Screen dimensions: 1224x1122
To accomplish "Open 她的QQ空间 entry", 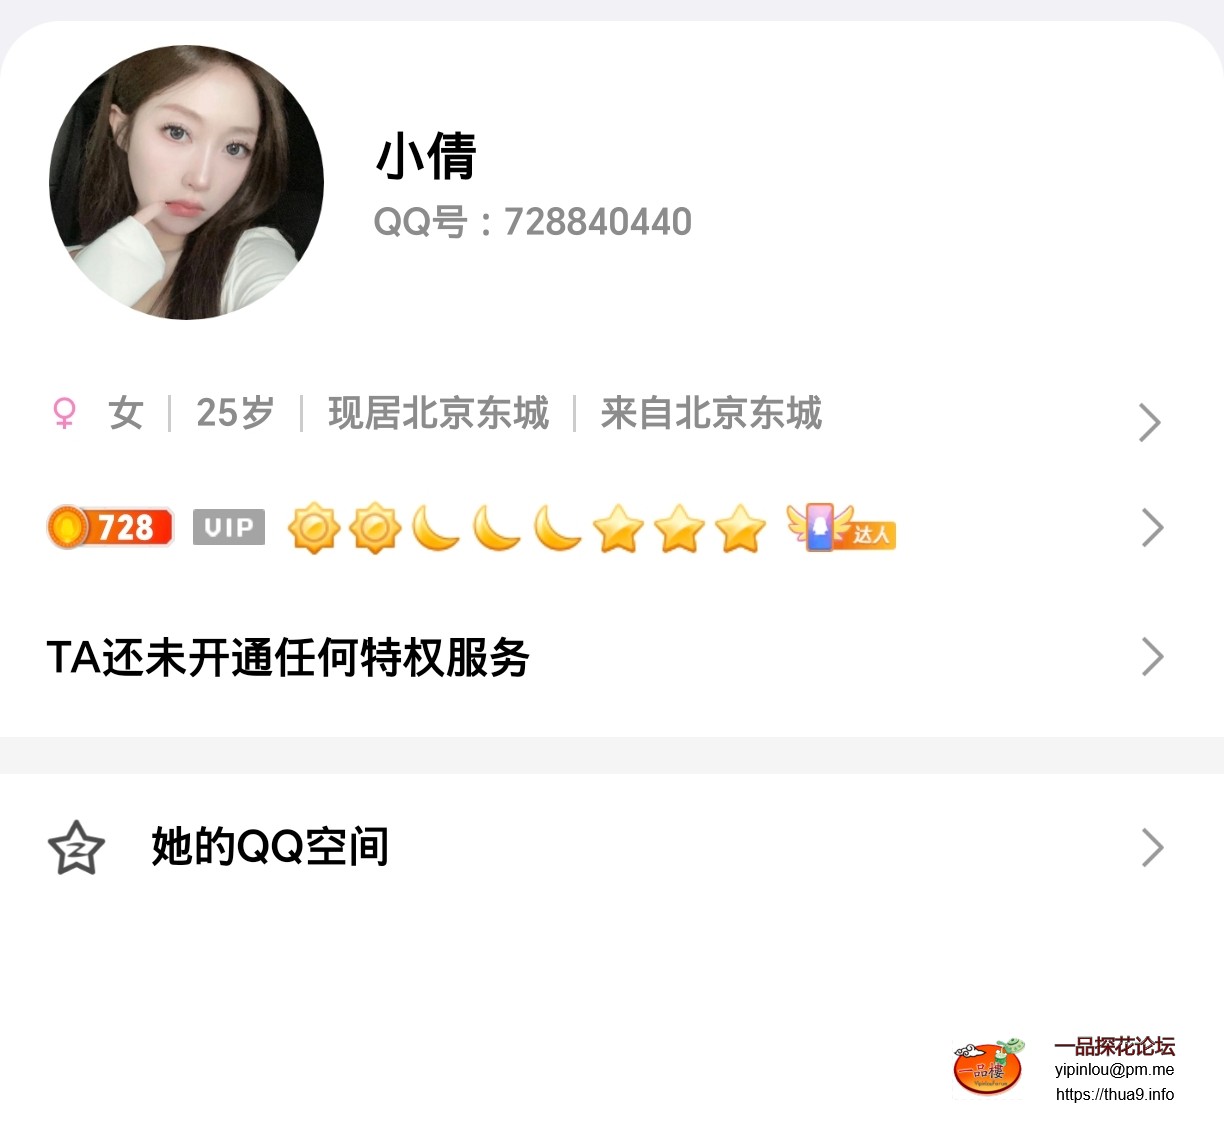I will [x=612, y=848].
